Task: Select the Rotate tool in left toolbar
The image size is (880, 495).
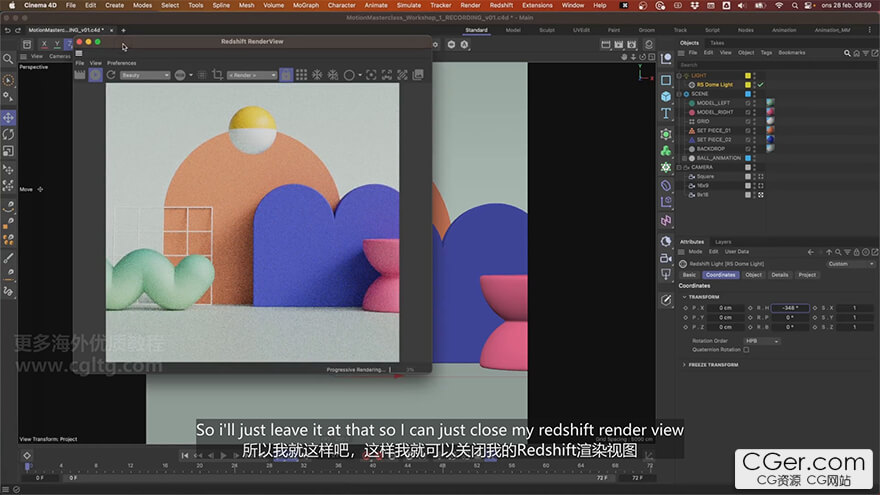Action: [x=8, y=135]
